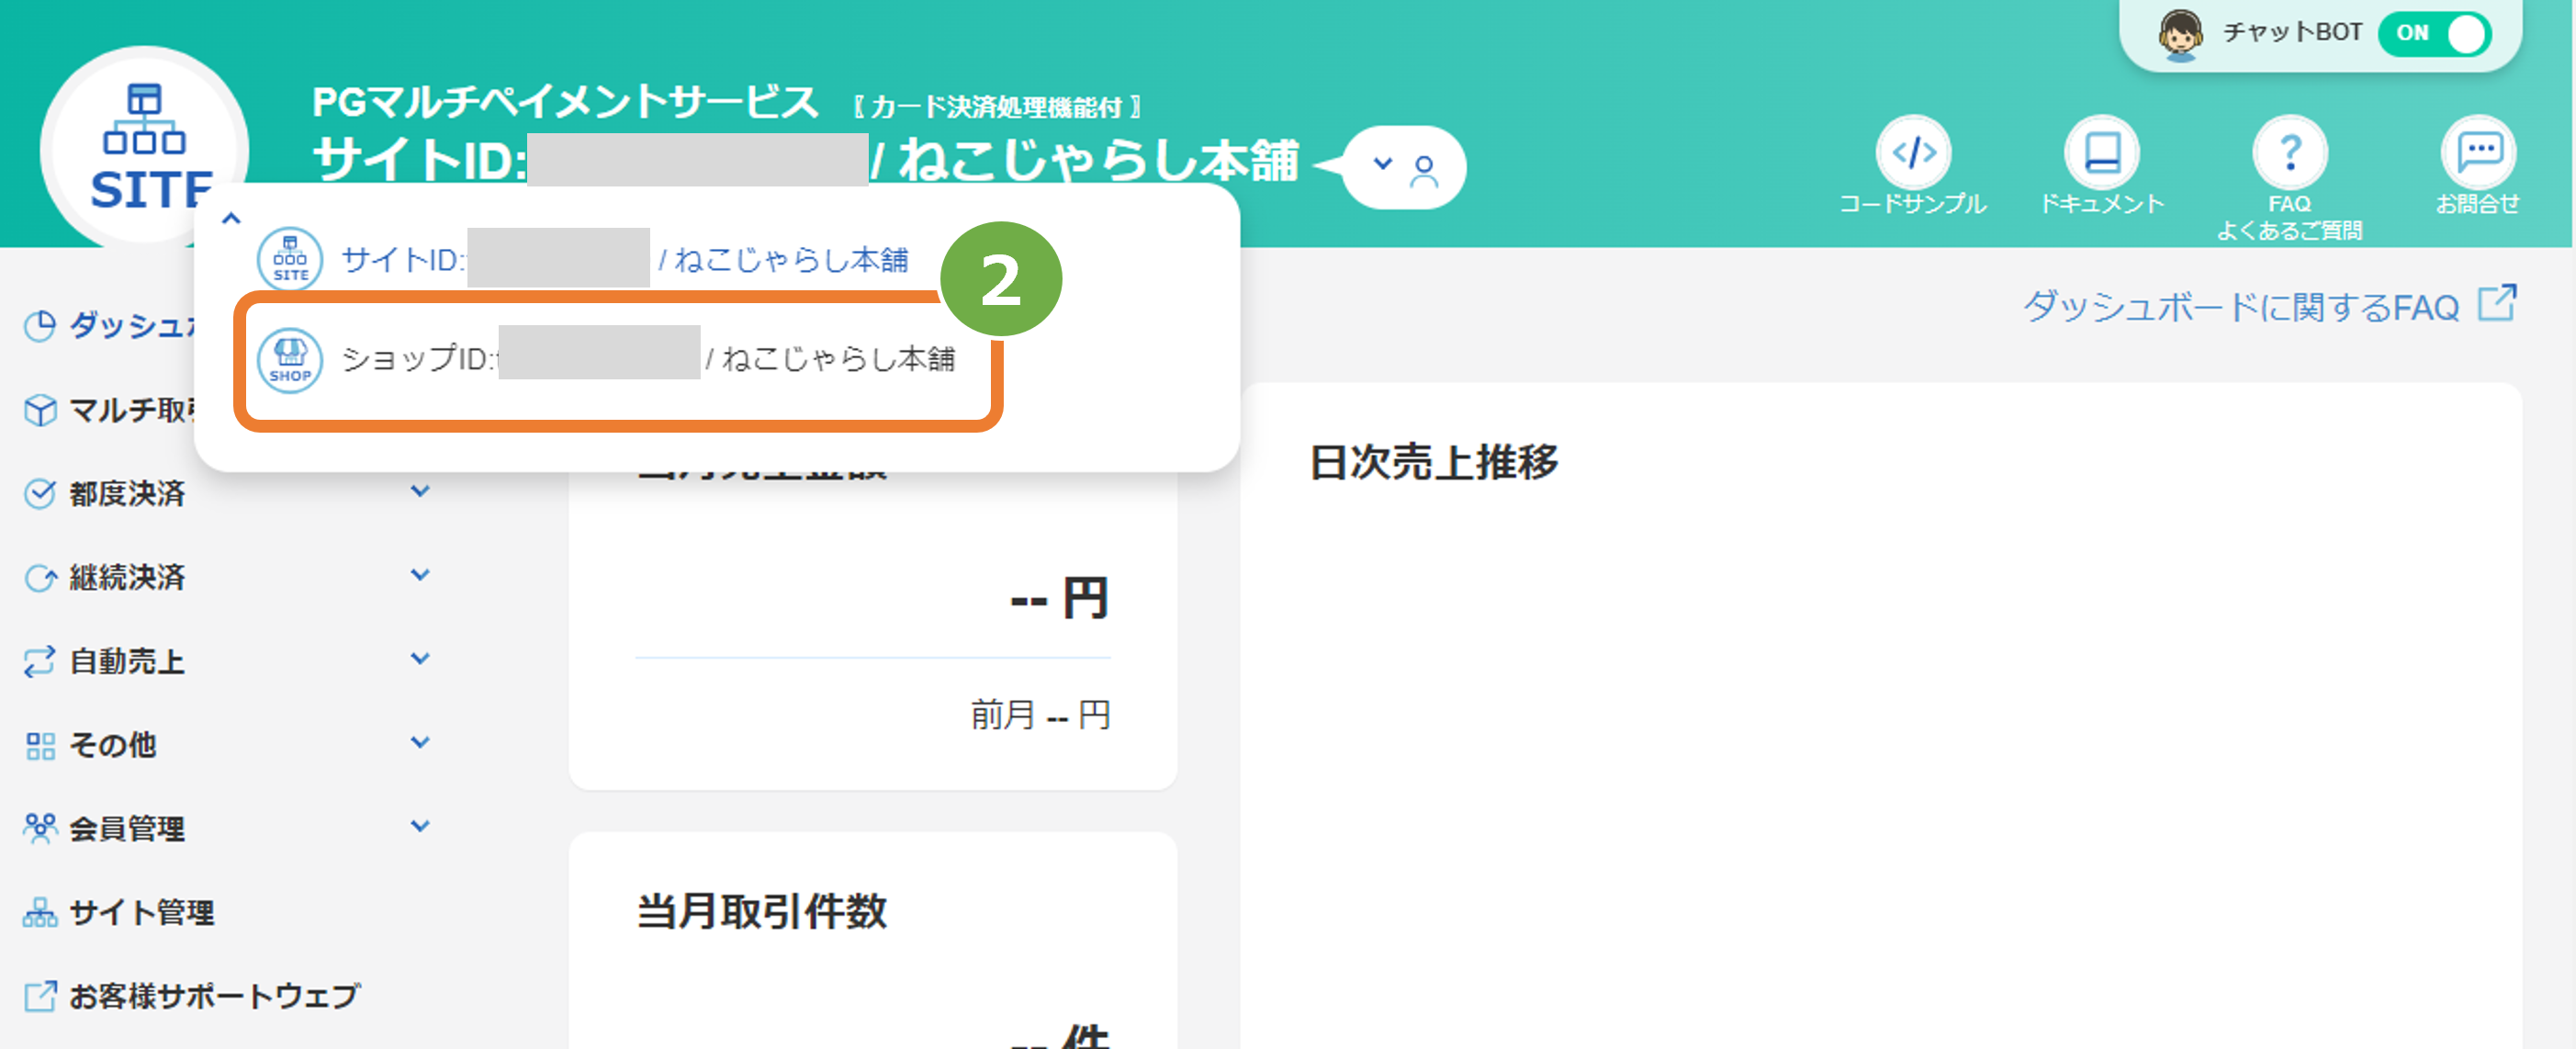
Task: Click the 日次売上推移 heading
Action: coord(1434,462)
